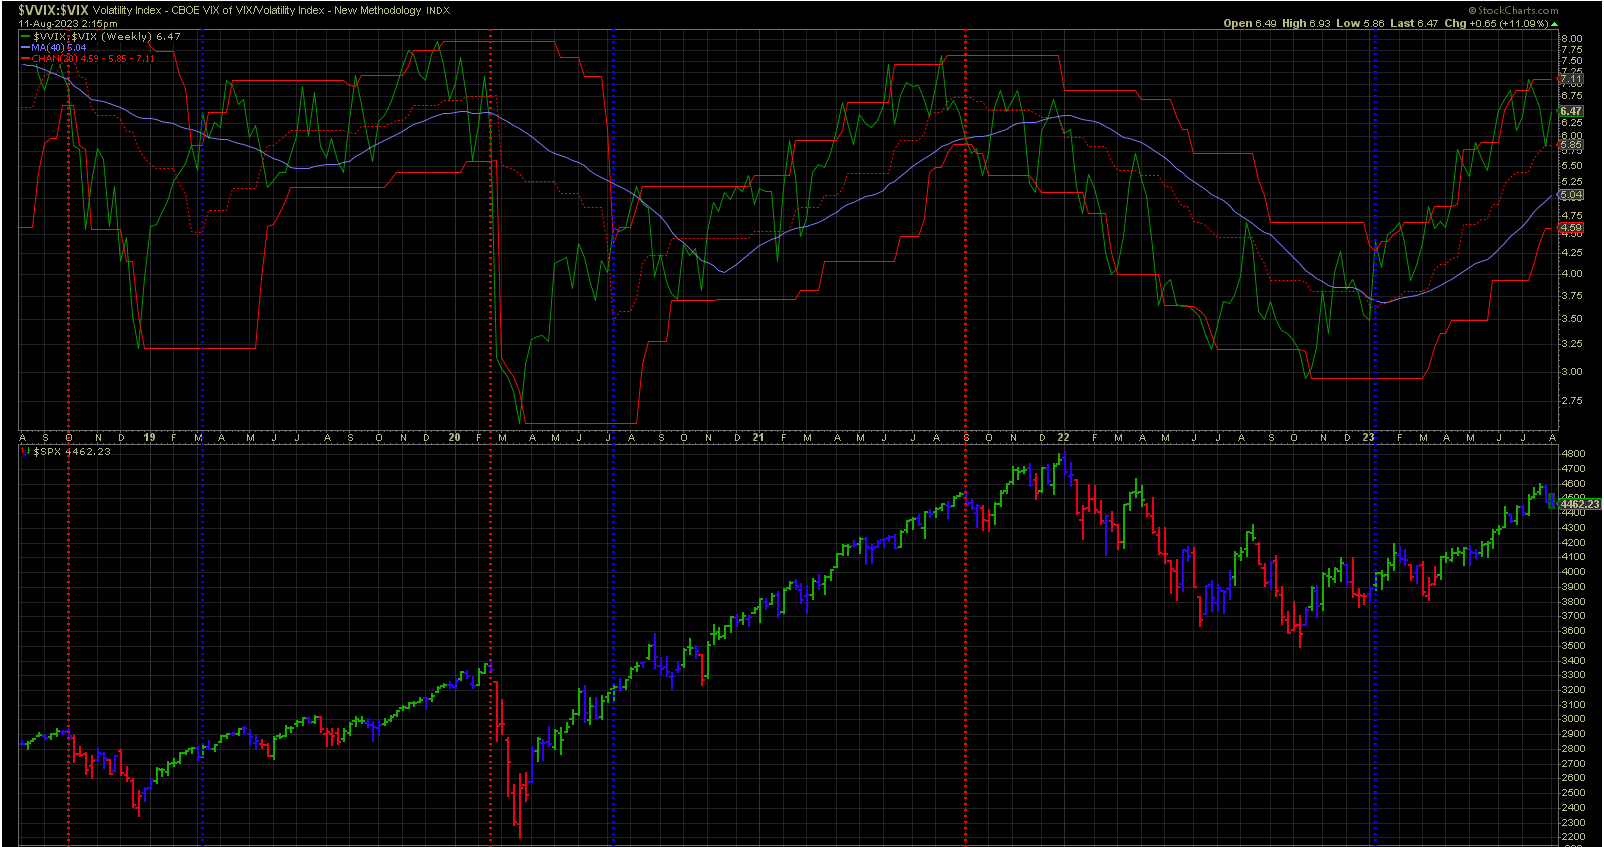Click the red 7.11 upper channel price tag
This screenshot has height=847, width=1604.
(1571, 79)
